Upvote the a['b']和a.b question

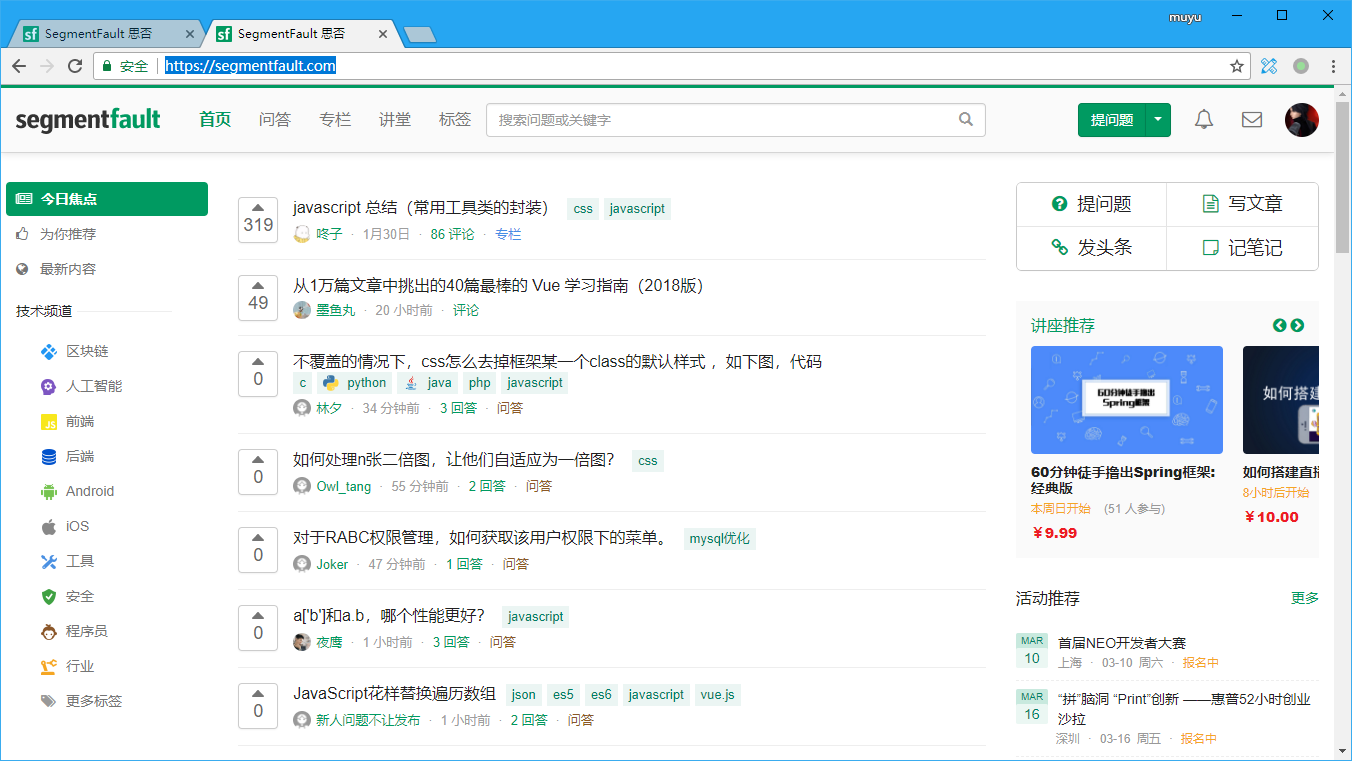click(x=258, y=615)
